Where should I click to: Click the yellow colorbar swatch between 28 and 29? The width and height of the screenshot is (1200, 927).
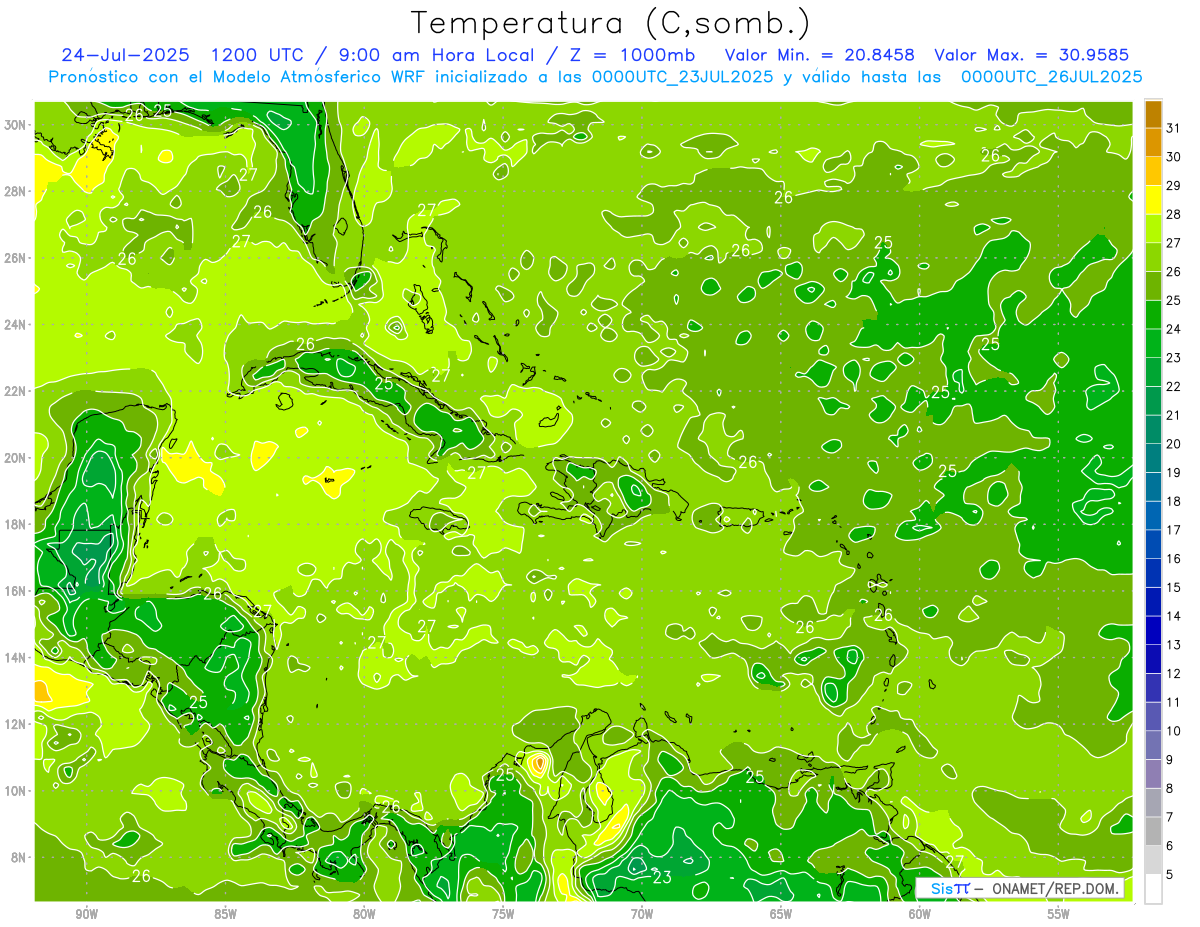tap(1153, 199)
